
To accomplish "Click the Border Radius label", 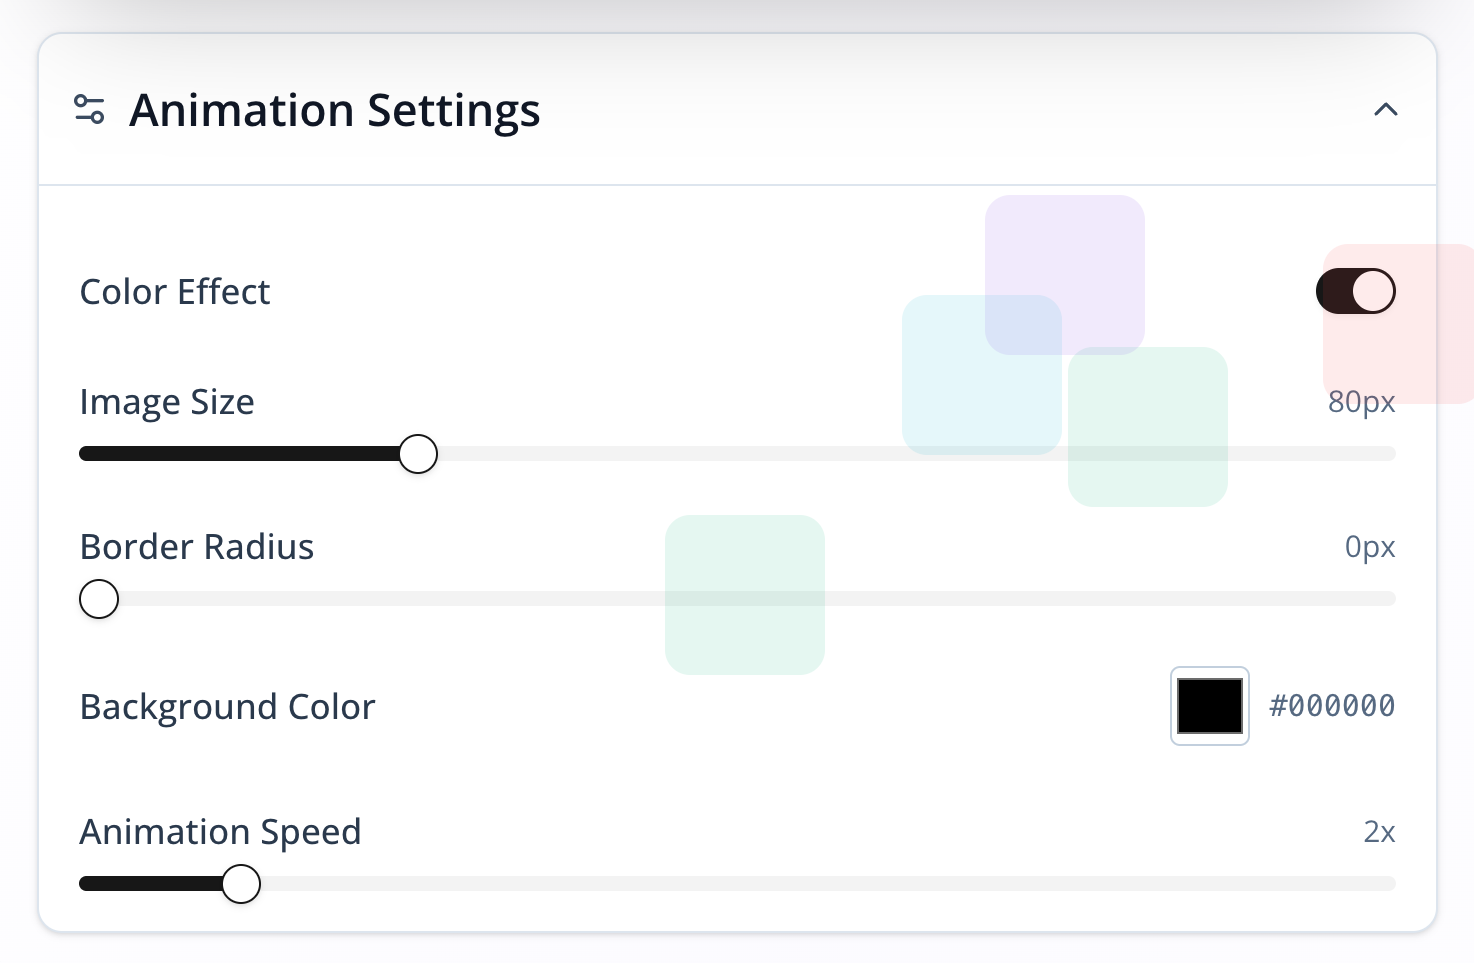I will 197,547.
